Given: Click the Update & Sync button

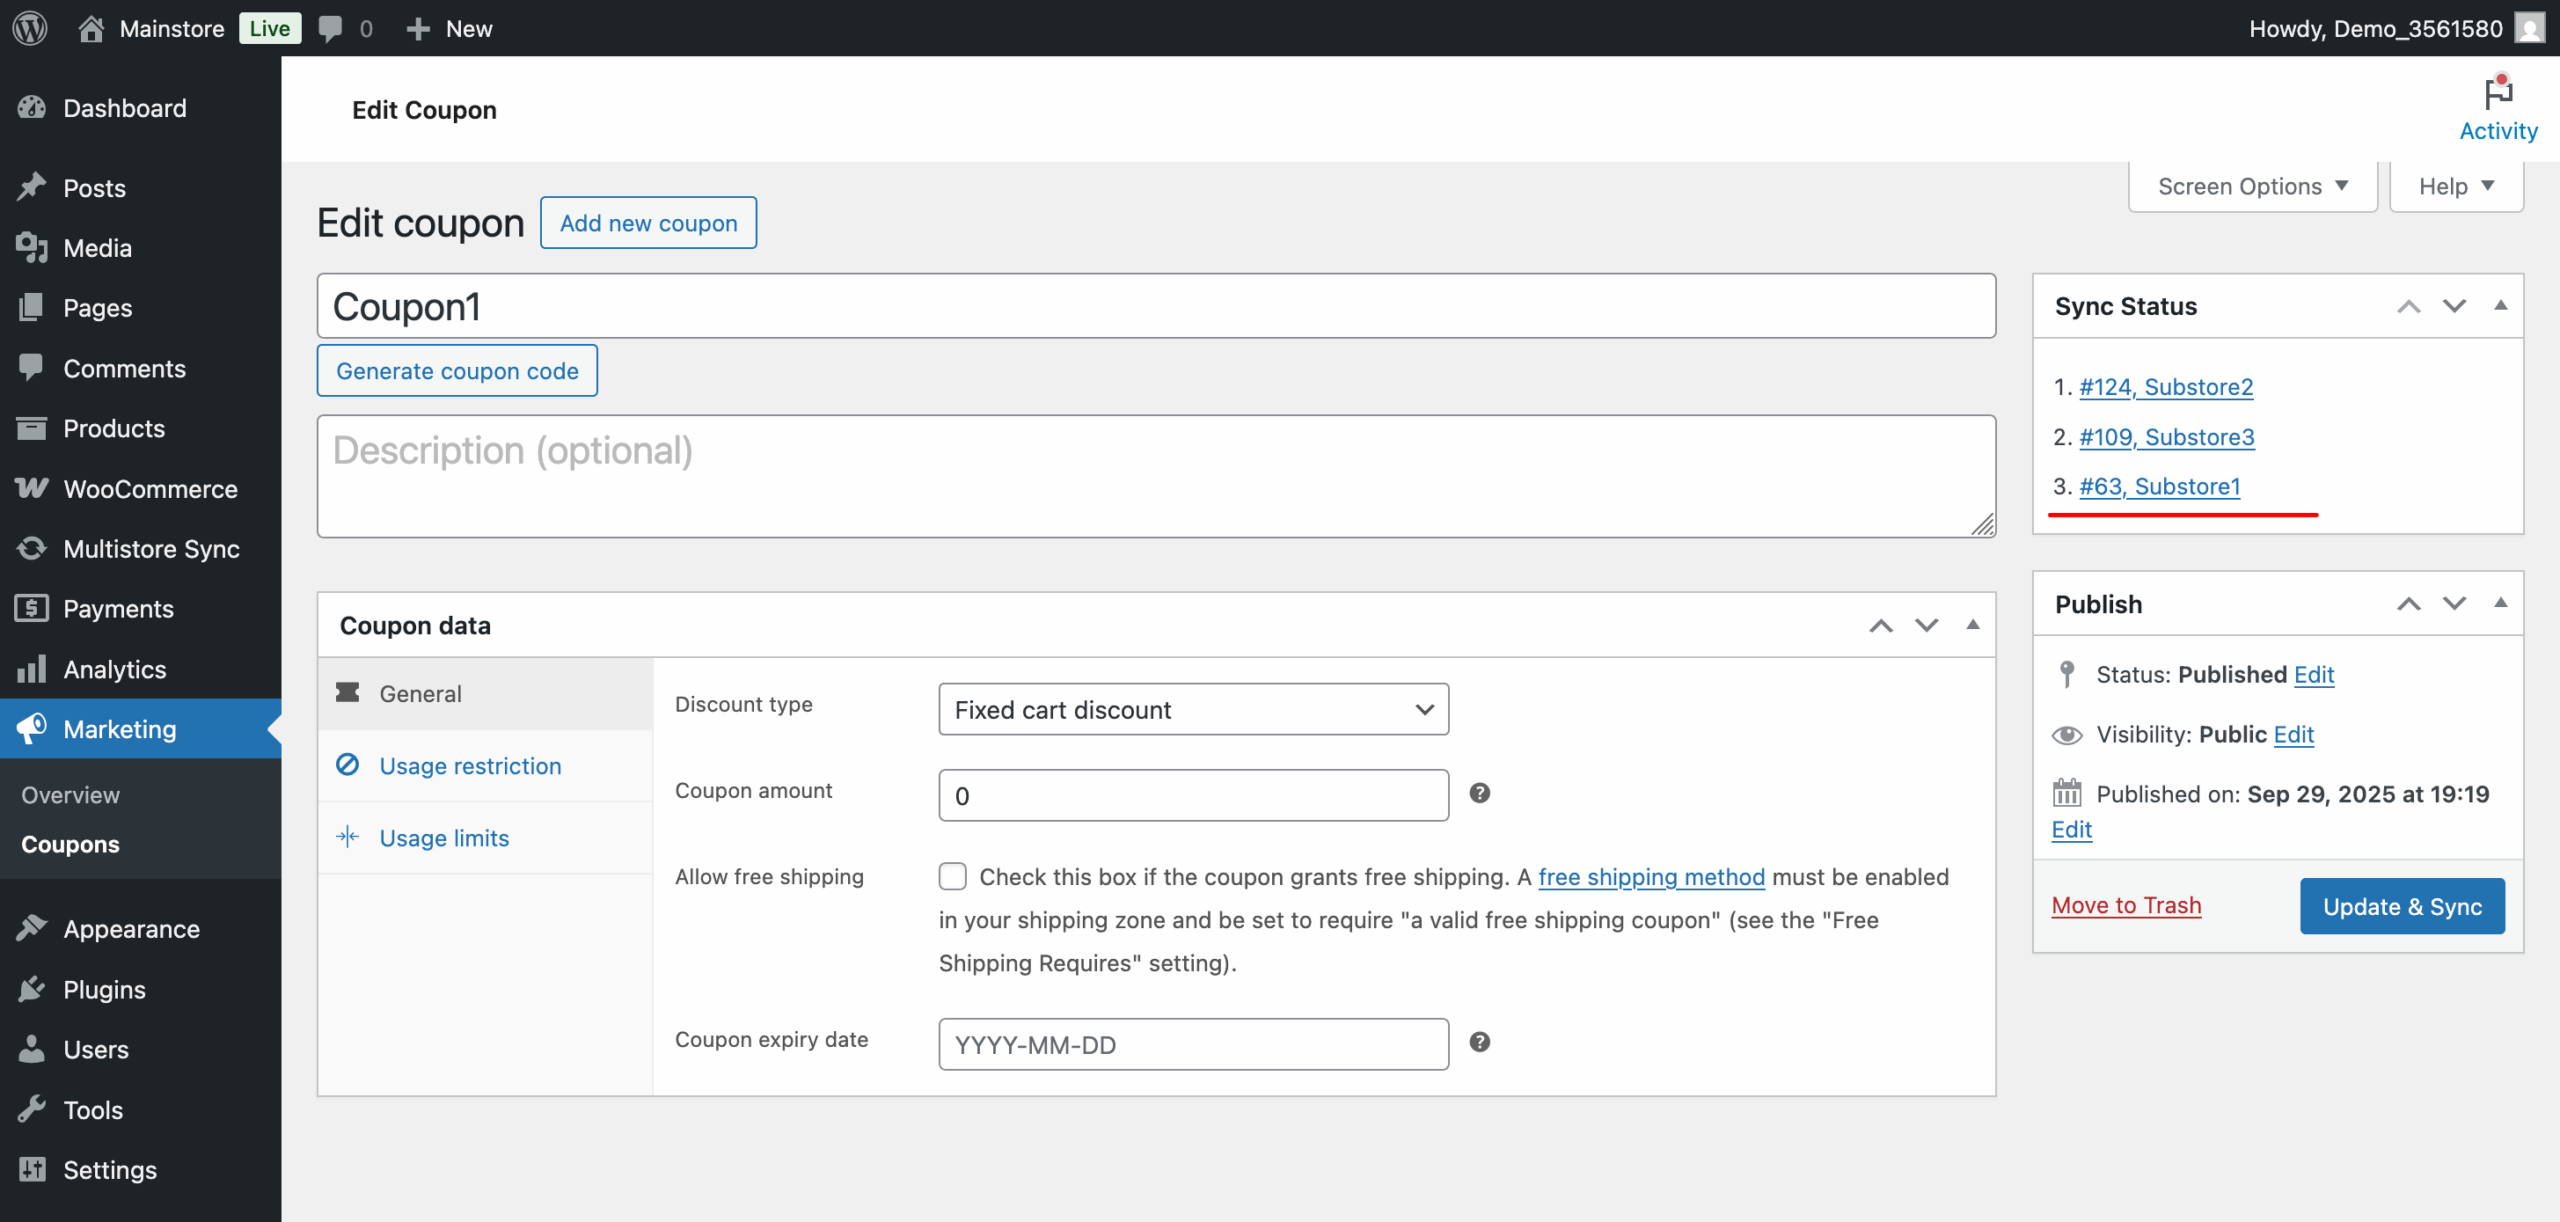Looking at the screenshot, I should [x=2401, y=906].
